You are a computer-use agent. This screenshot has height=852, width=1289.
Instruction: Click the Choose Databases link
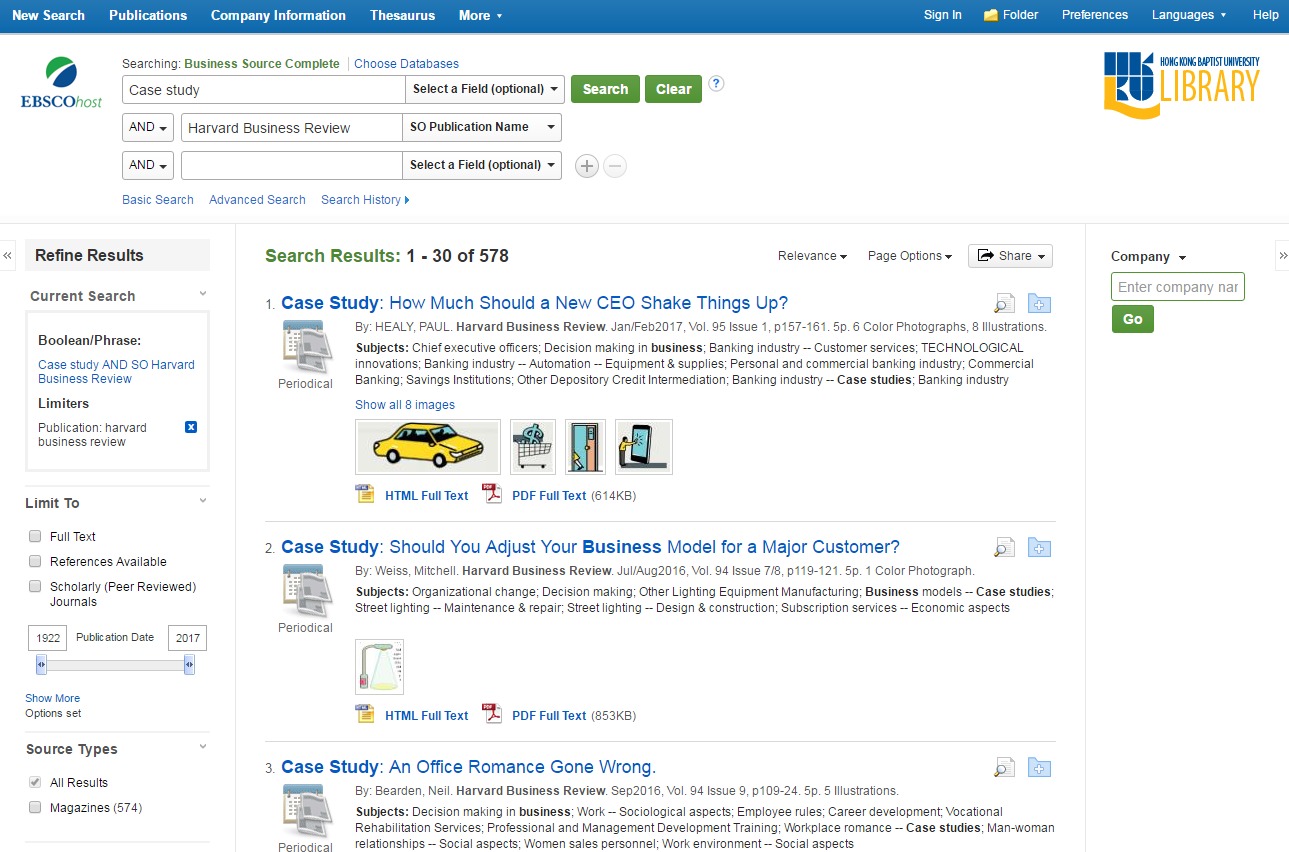(406, 64)
